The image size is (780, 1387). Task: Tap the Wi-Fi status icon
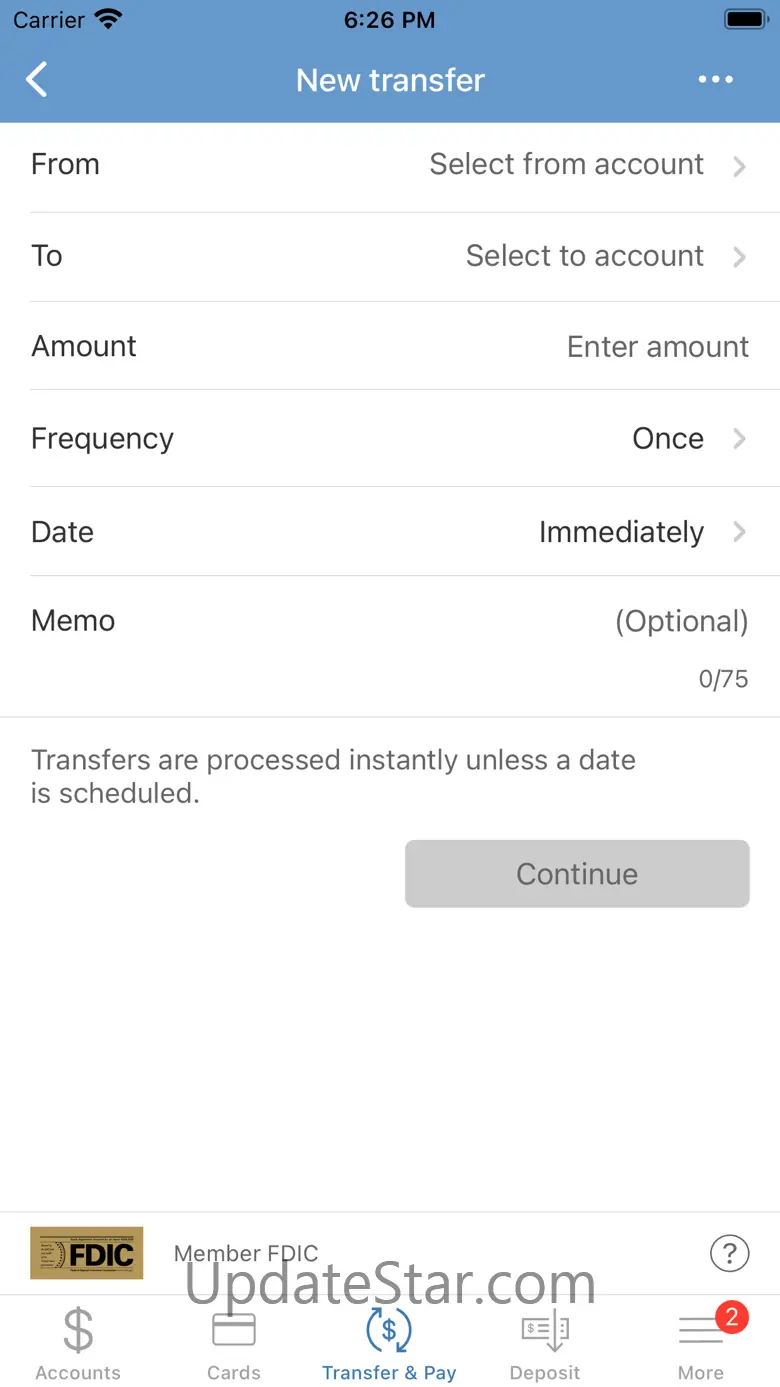pyautogui.click(x=107, y=19)
